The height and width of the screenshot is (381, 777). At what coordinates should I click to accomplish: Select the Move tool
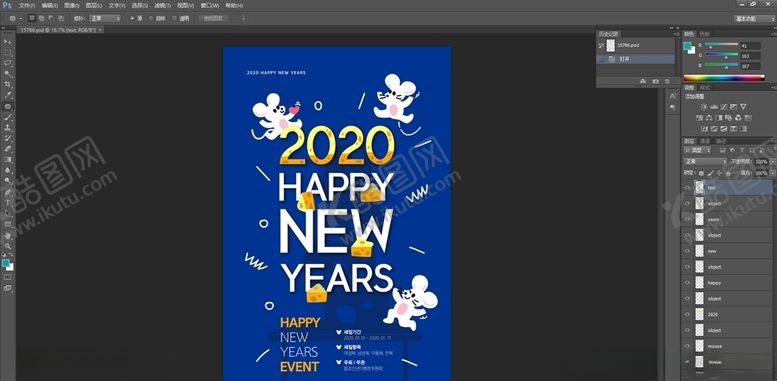[x=8, y=42]
